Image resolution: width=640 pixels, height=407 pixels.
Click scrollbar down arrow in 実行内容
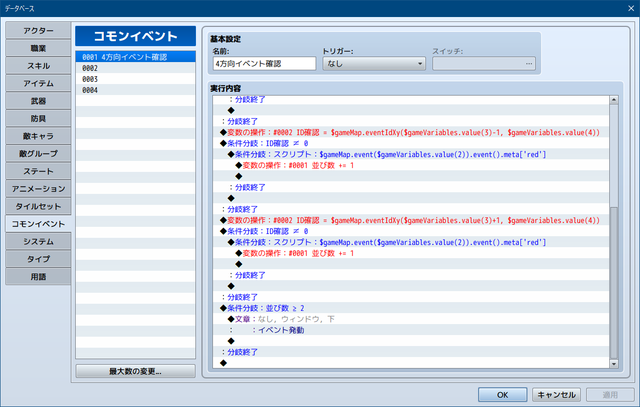pos(613,363)
